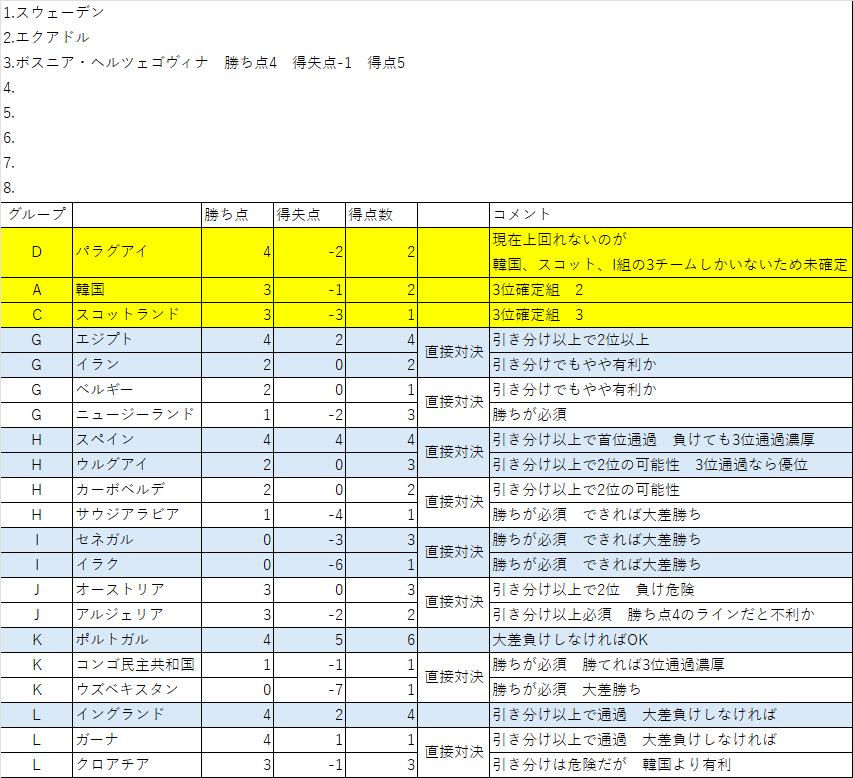Click the group cell 'C' for スコットランド
This screenshot has width=853, height=778.
36,315
